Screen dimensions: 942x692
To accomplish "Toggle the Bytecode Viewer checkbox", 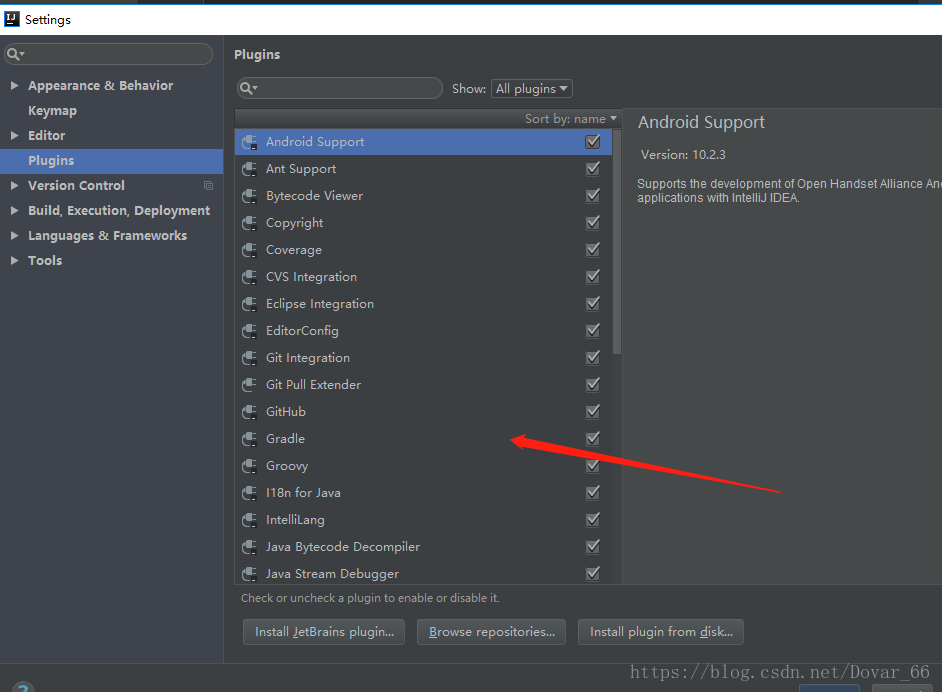I will (x=592, y=196).
